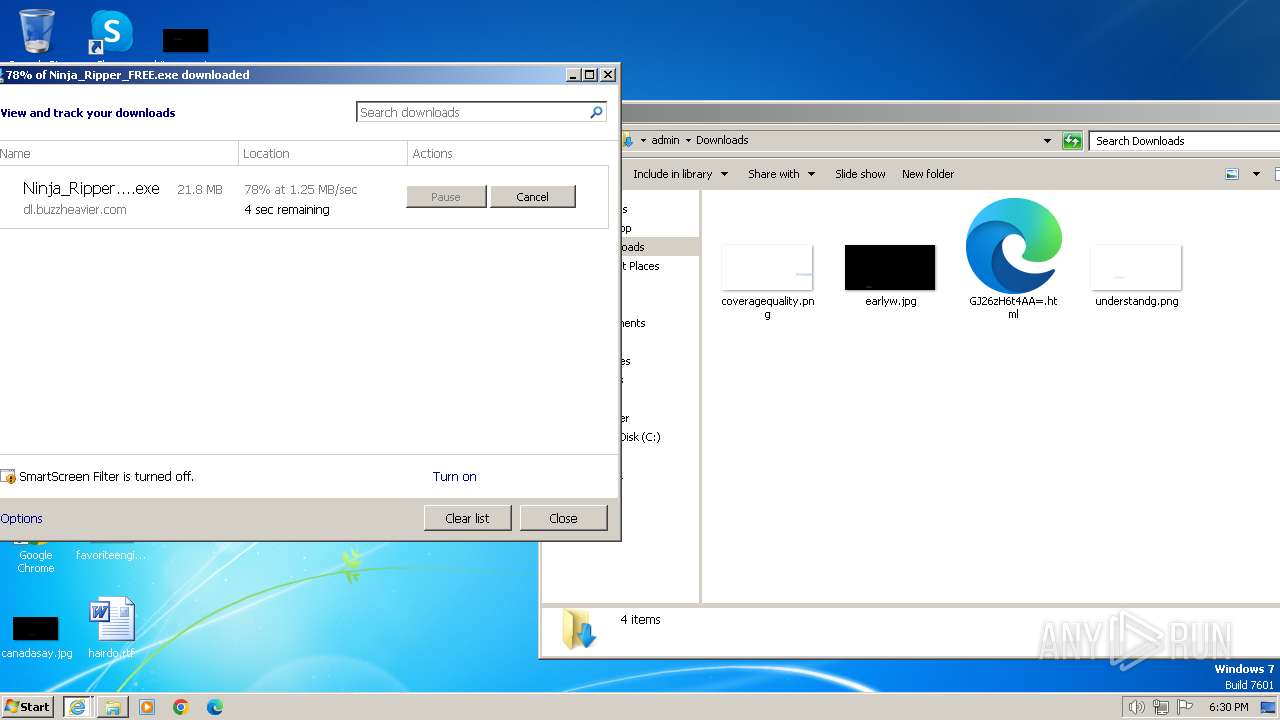Open Chrome from the taskbar

click(x=181, y=707)
